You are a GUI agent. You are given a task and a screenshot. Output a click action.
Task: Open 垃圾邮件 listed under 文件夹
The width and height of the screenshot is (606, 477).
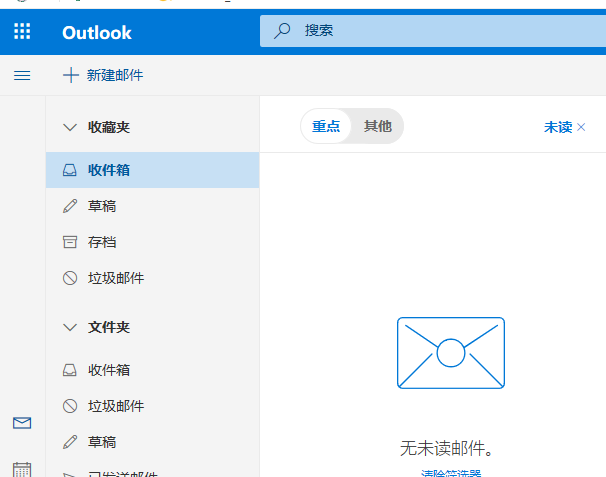point(115,406)
